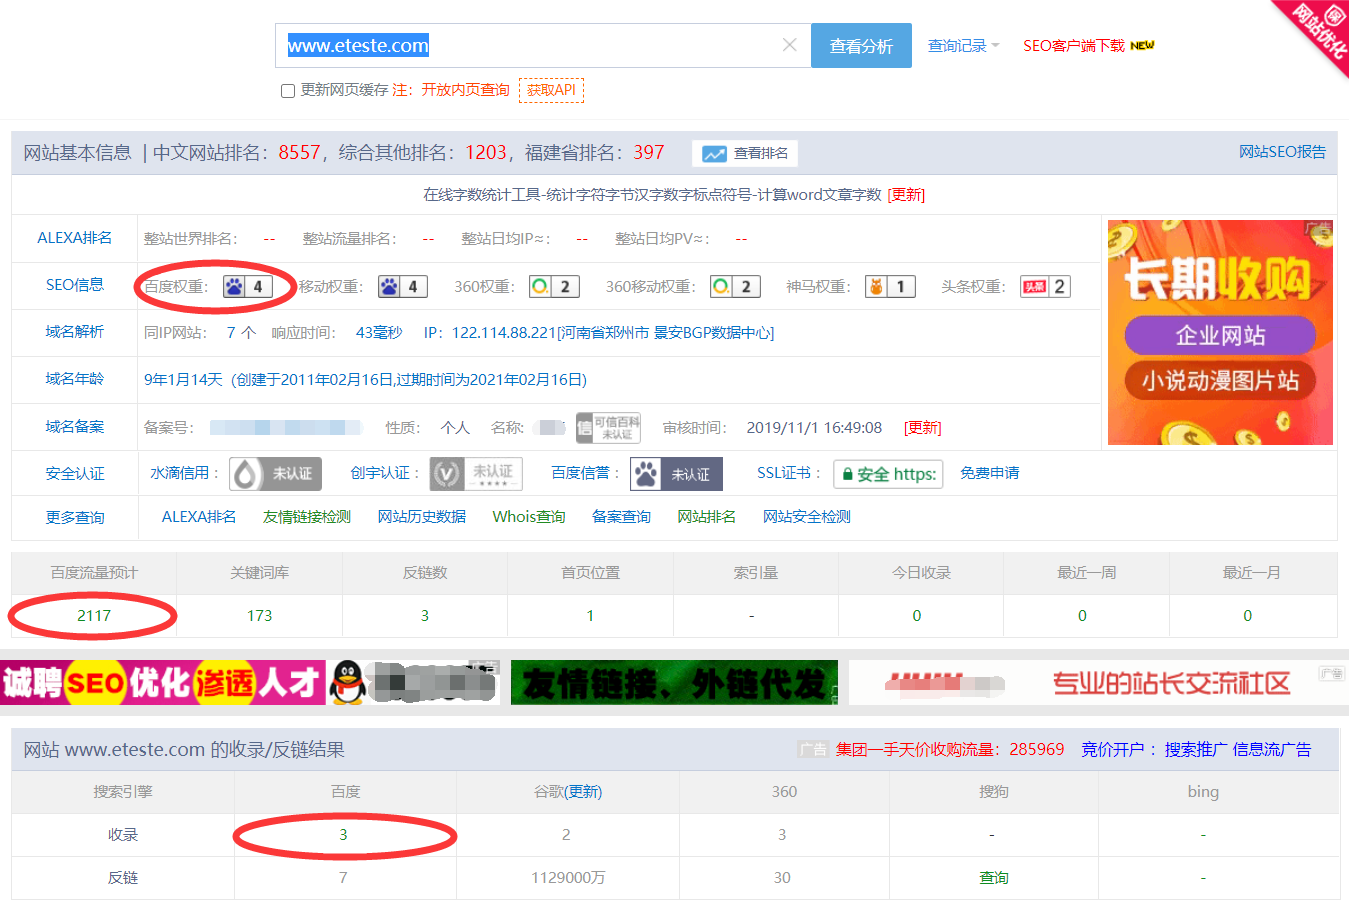Click the 域名解析 row label
This screenshot has width=1349, height=910.
tap(75, 332)
